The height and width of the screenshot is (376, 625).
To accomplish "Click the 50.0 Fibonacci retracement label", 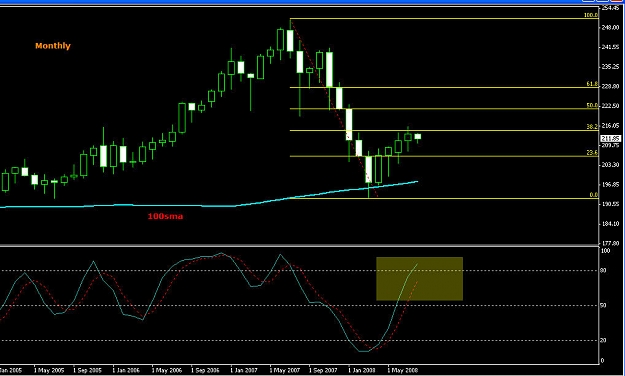I will tap(592, 105).
